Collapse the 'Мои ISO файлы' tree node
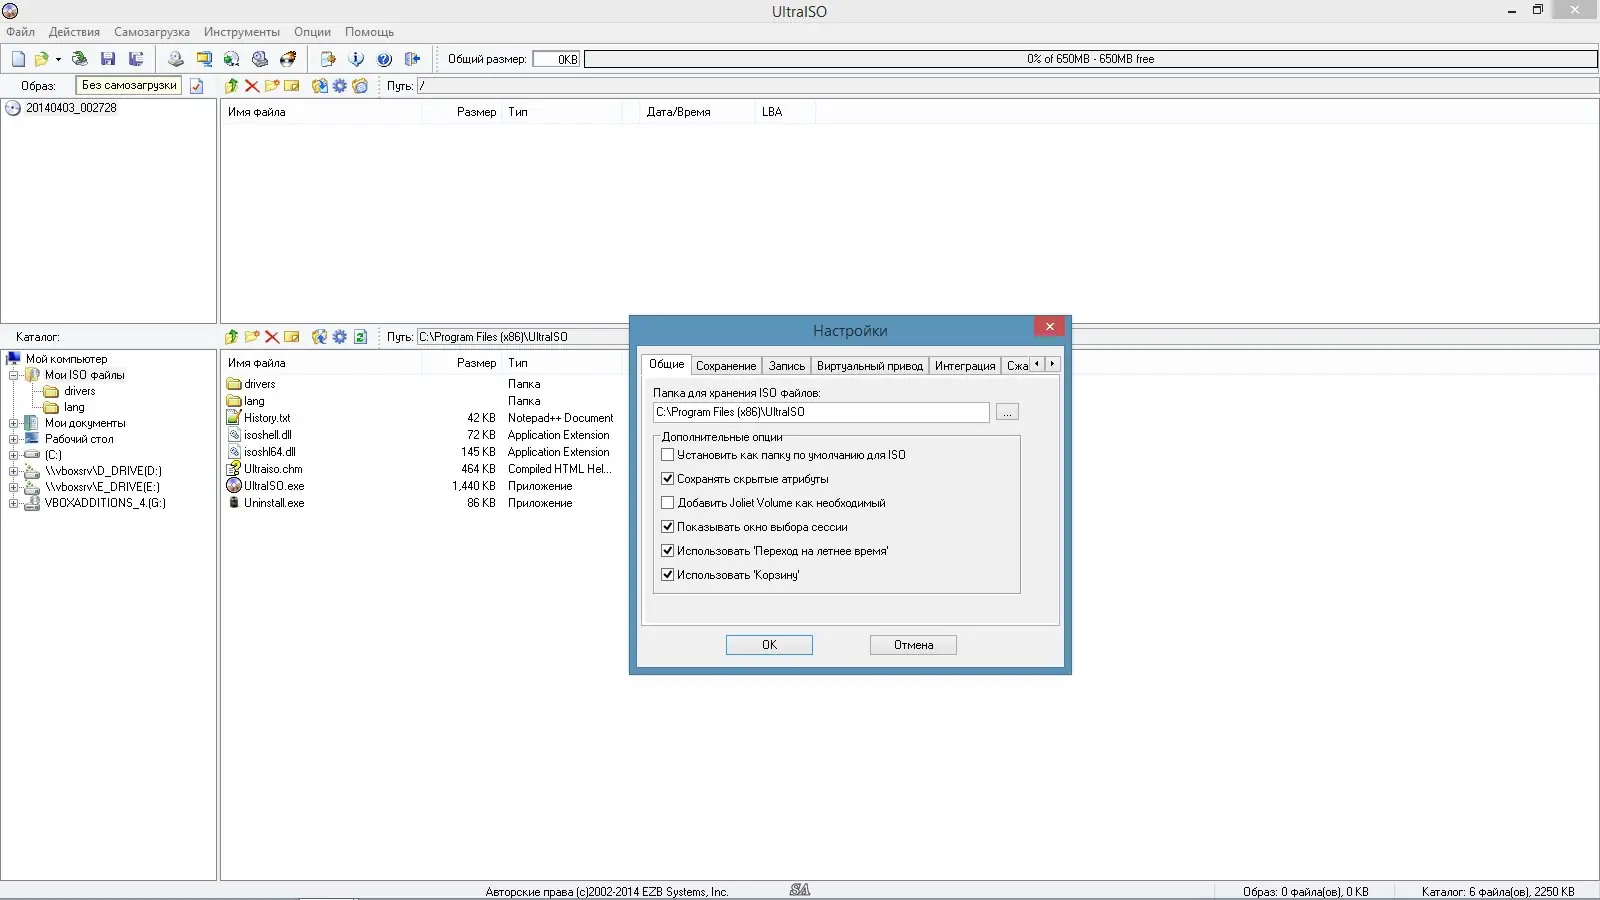 click(14, 375)
